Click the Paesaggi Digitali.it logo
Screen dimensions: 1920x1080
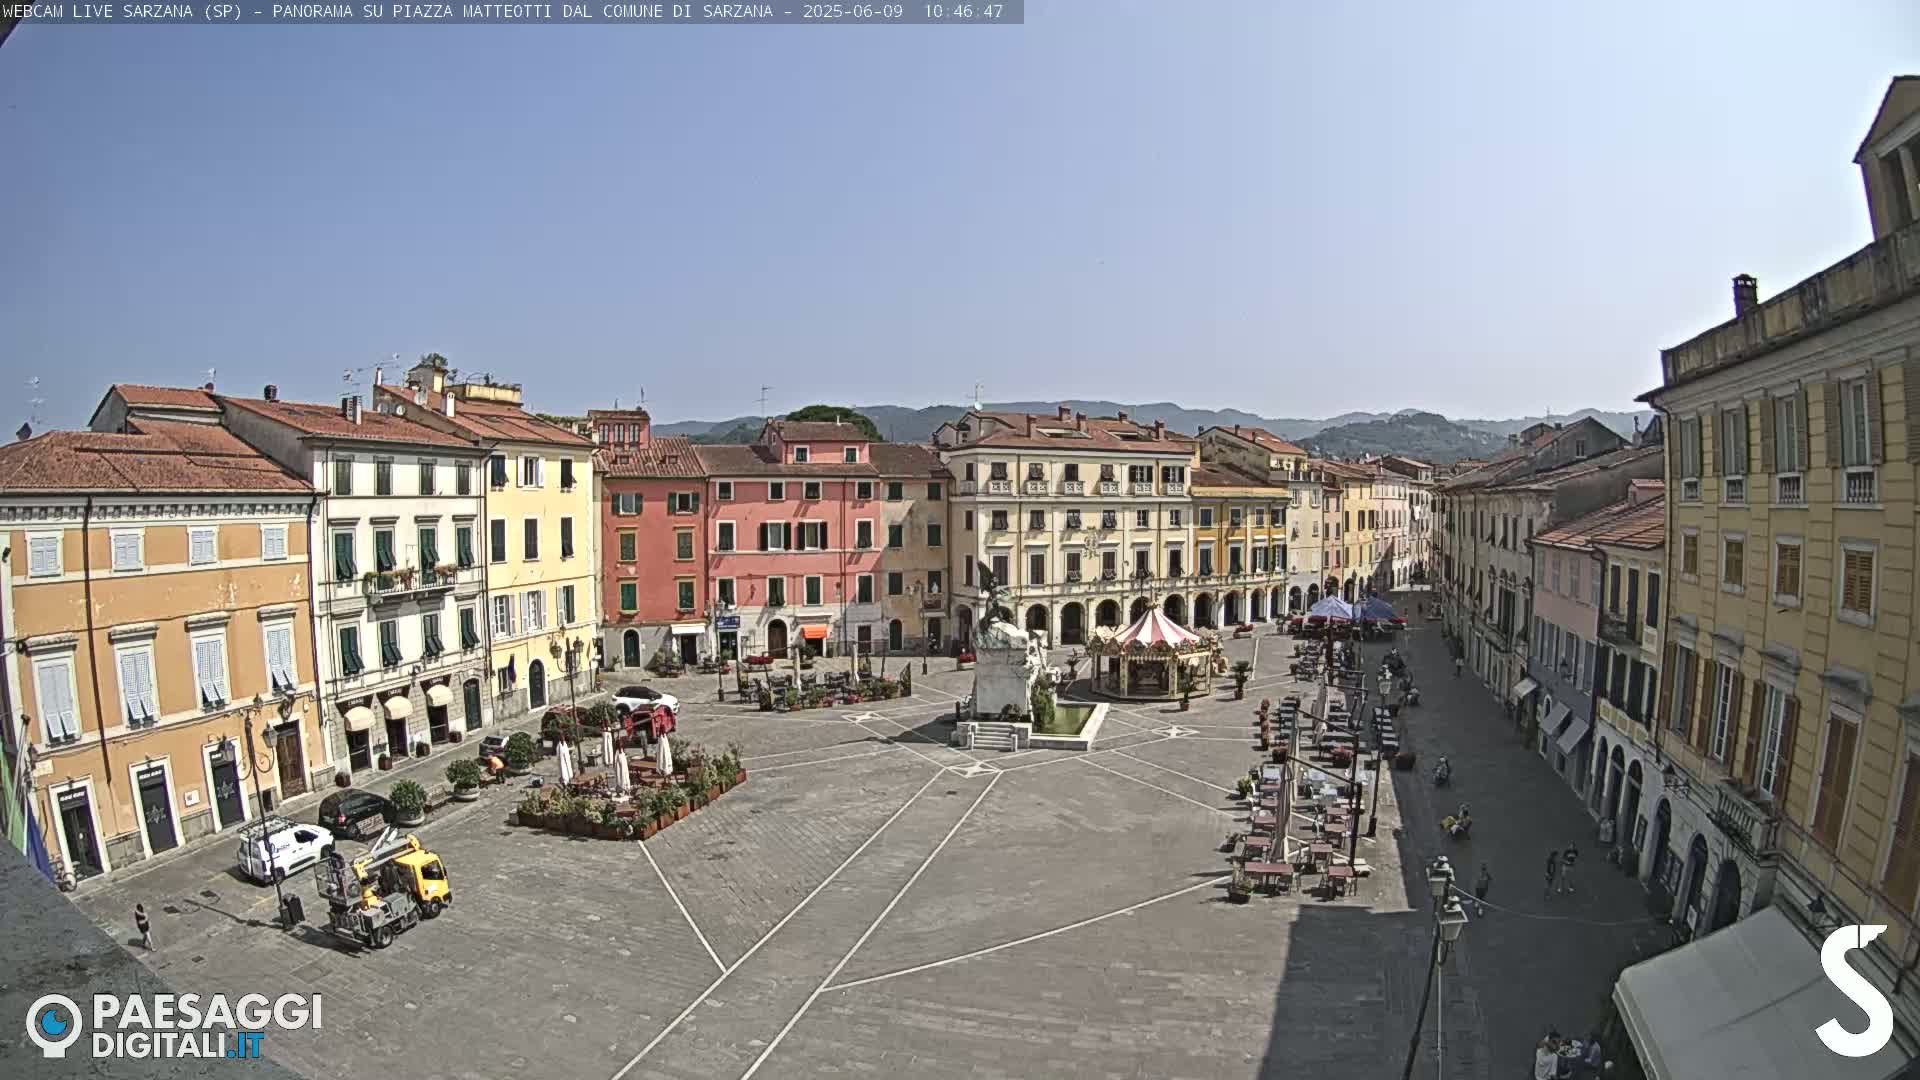[174, 1026]
